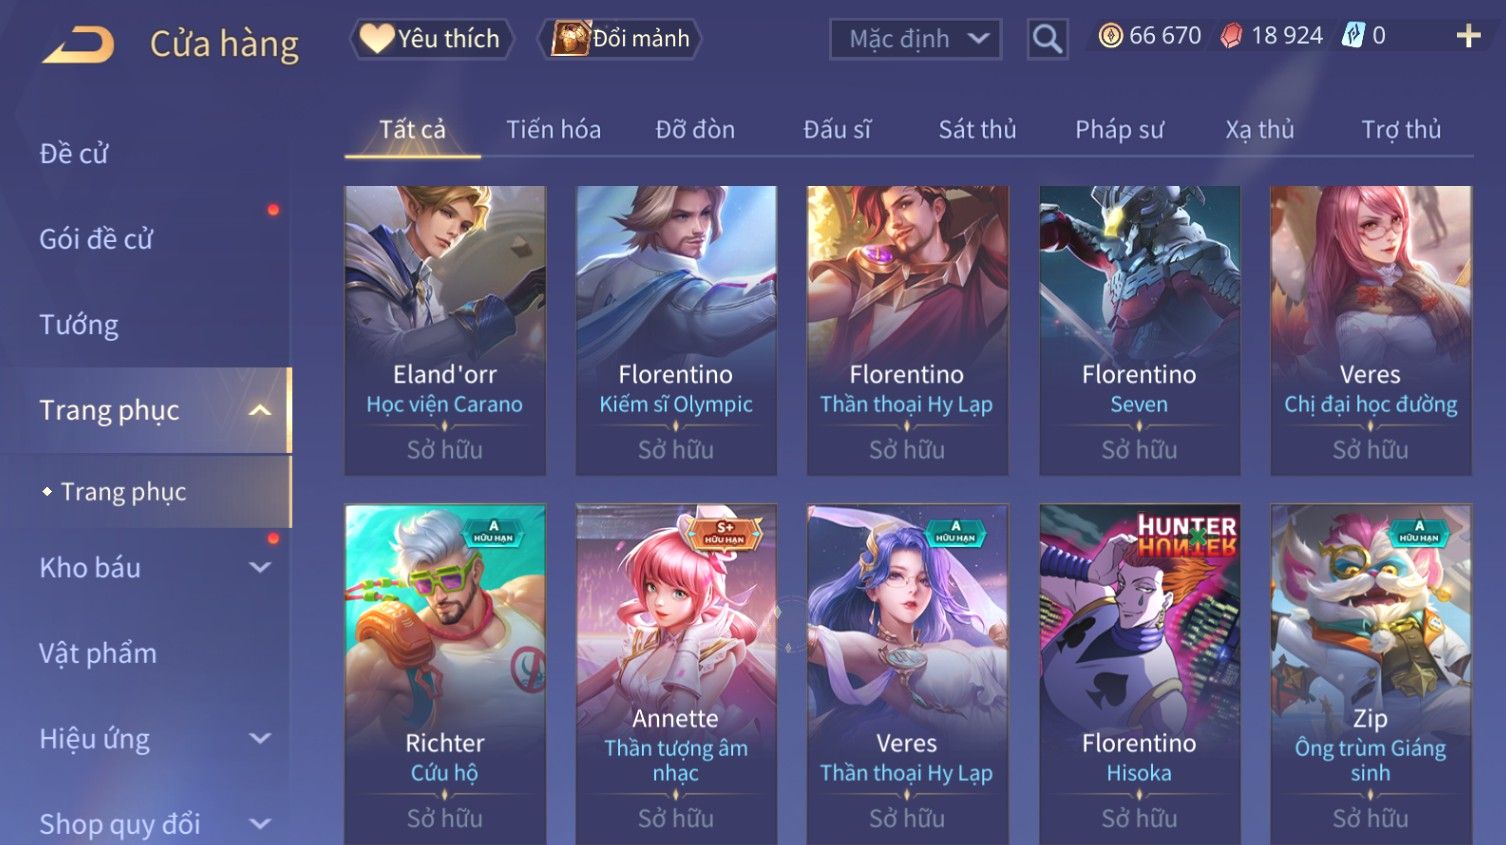
Task: Tap the red ruby currency icon
Action: pos(1231,36)
